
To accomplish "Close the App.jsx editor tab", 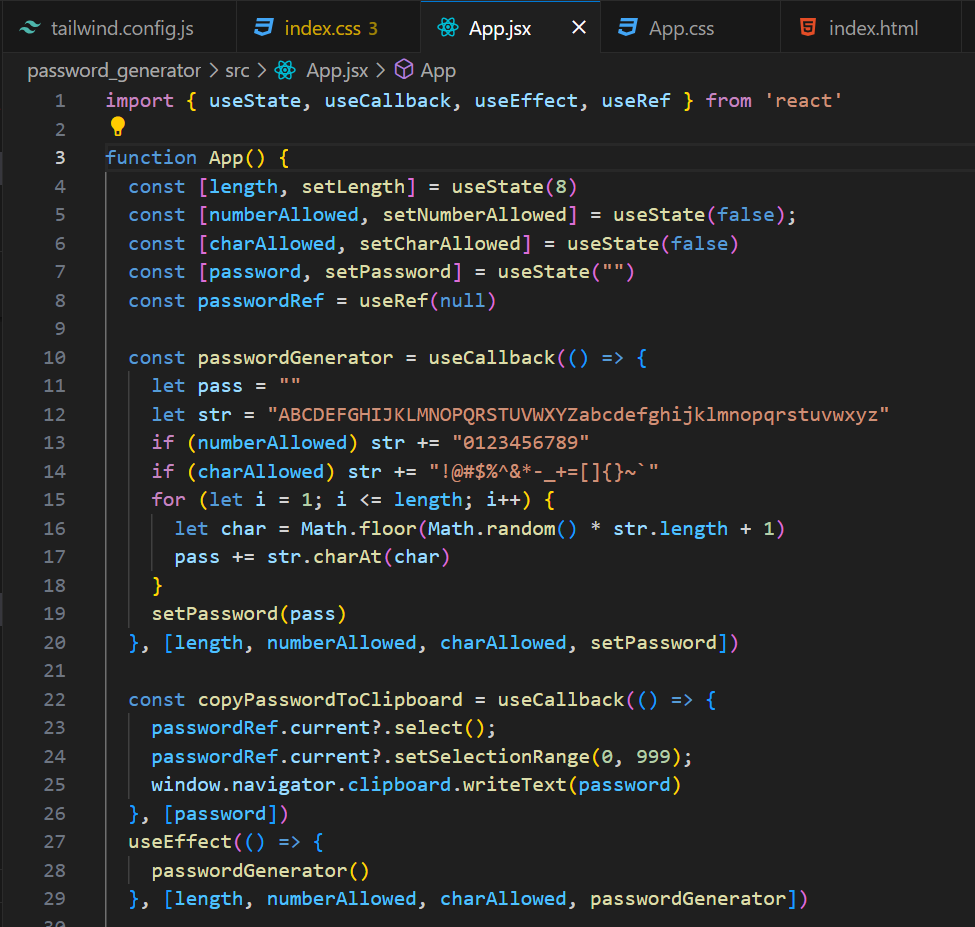I will (579, 28).
